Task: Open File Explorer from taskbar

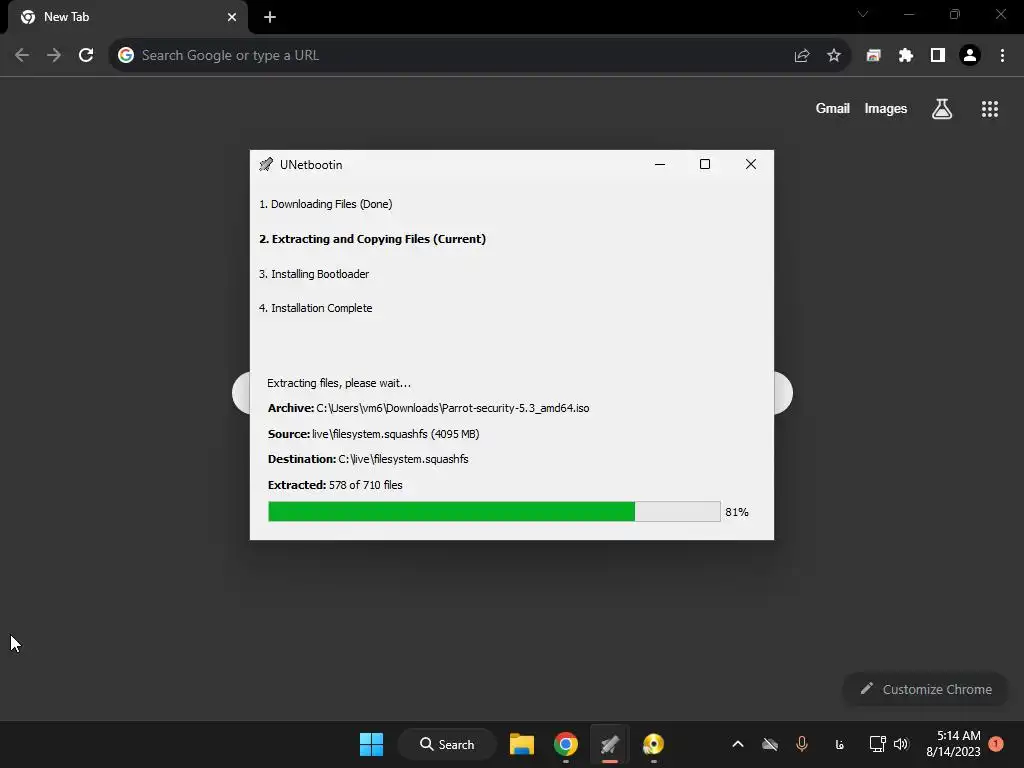Action: tap(522, 744)
